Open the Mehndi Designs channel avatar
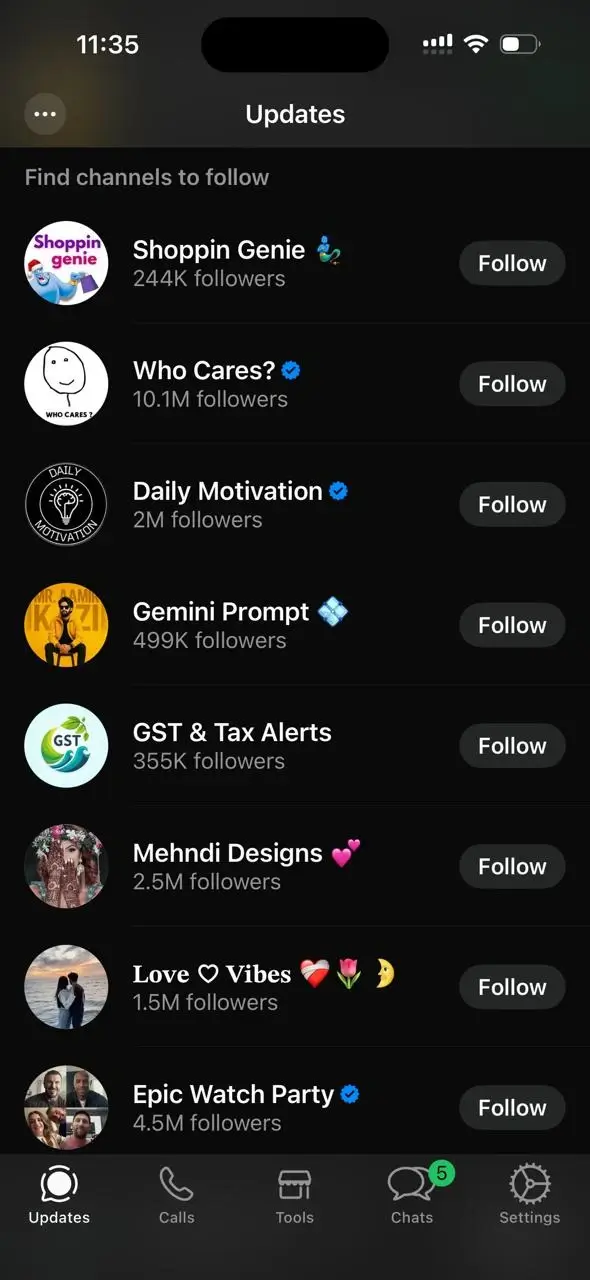 66,866
